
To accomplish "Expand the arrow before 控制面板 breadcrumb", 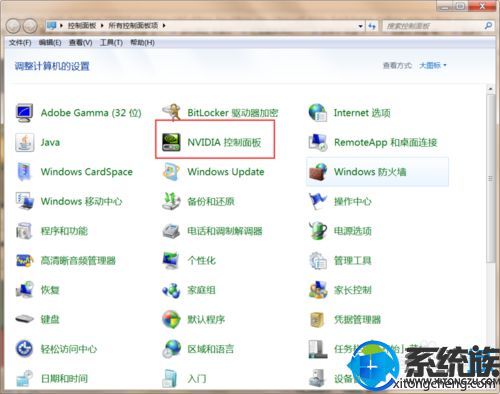I will pyautogui.click(x=61, y=25).
